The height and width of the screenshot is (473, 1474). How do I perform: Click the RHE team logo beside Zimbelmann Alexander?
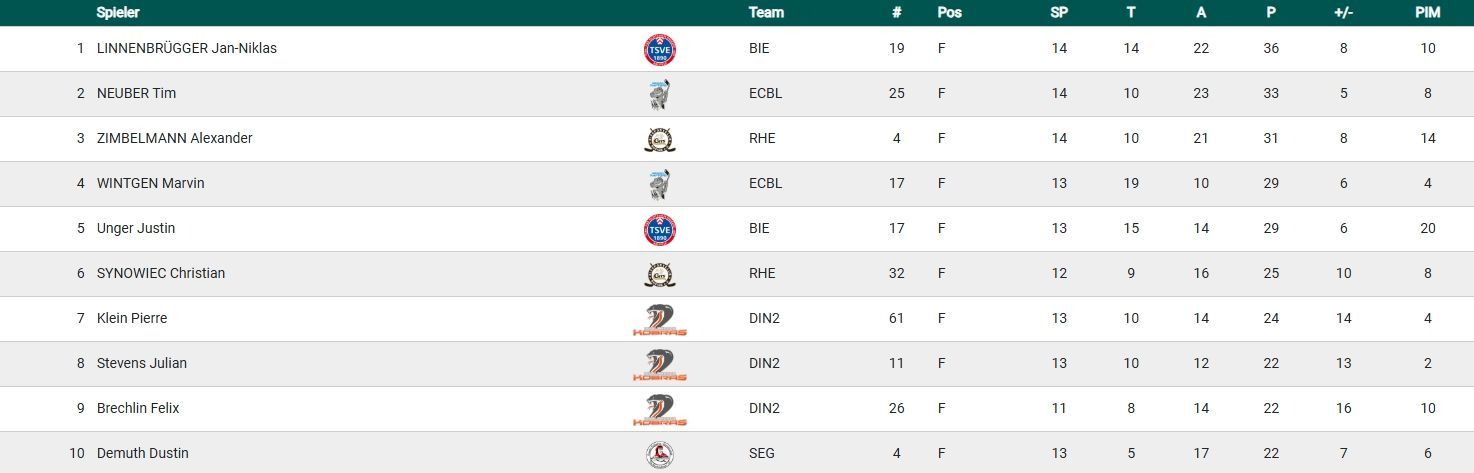pyautogui.click(x=659, y=139)
